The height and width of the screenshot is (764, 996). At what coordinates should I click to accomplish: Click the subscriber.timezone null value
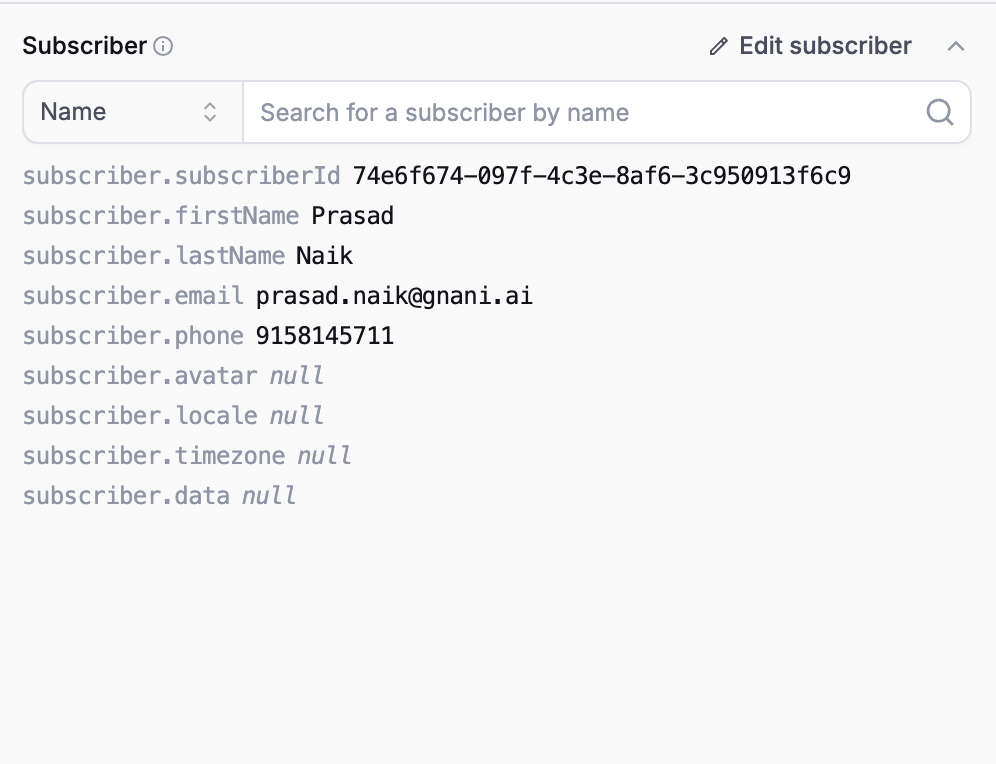click(x=325, y=456)
